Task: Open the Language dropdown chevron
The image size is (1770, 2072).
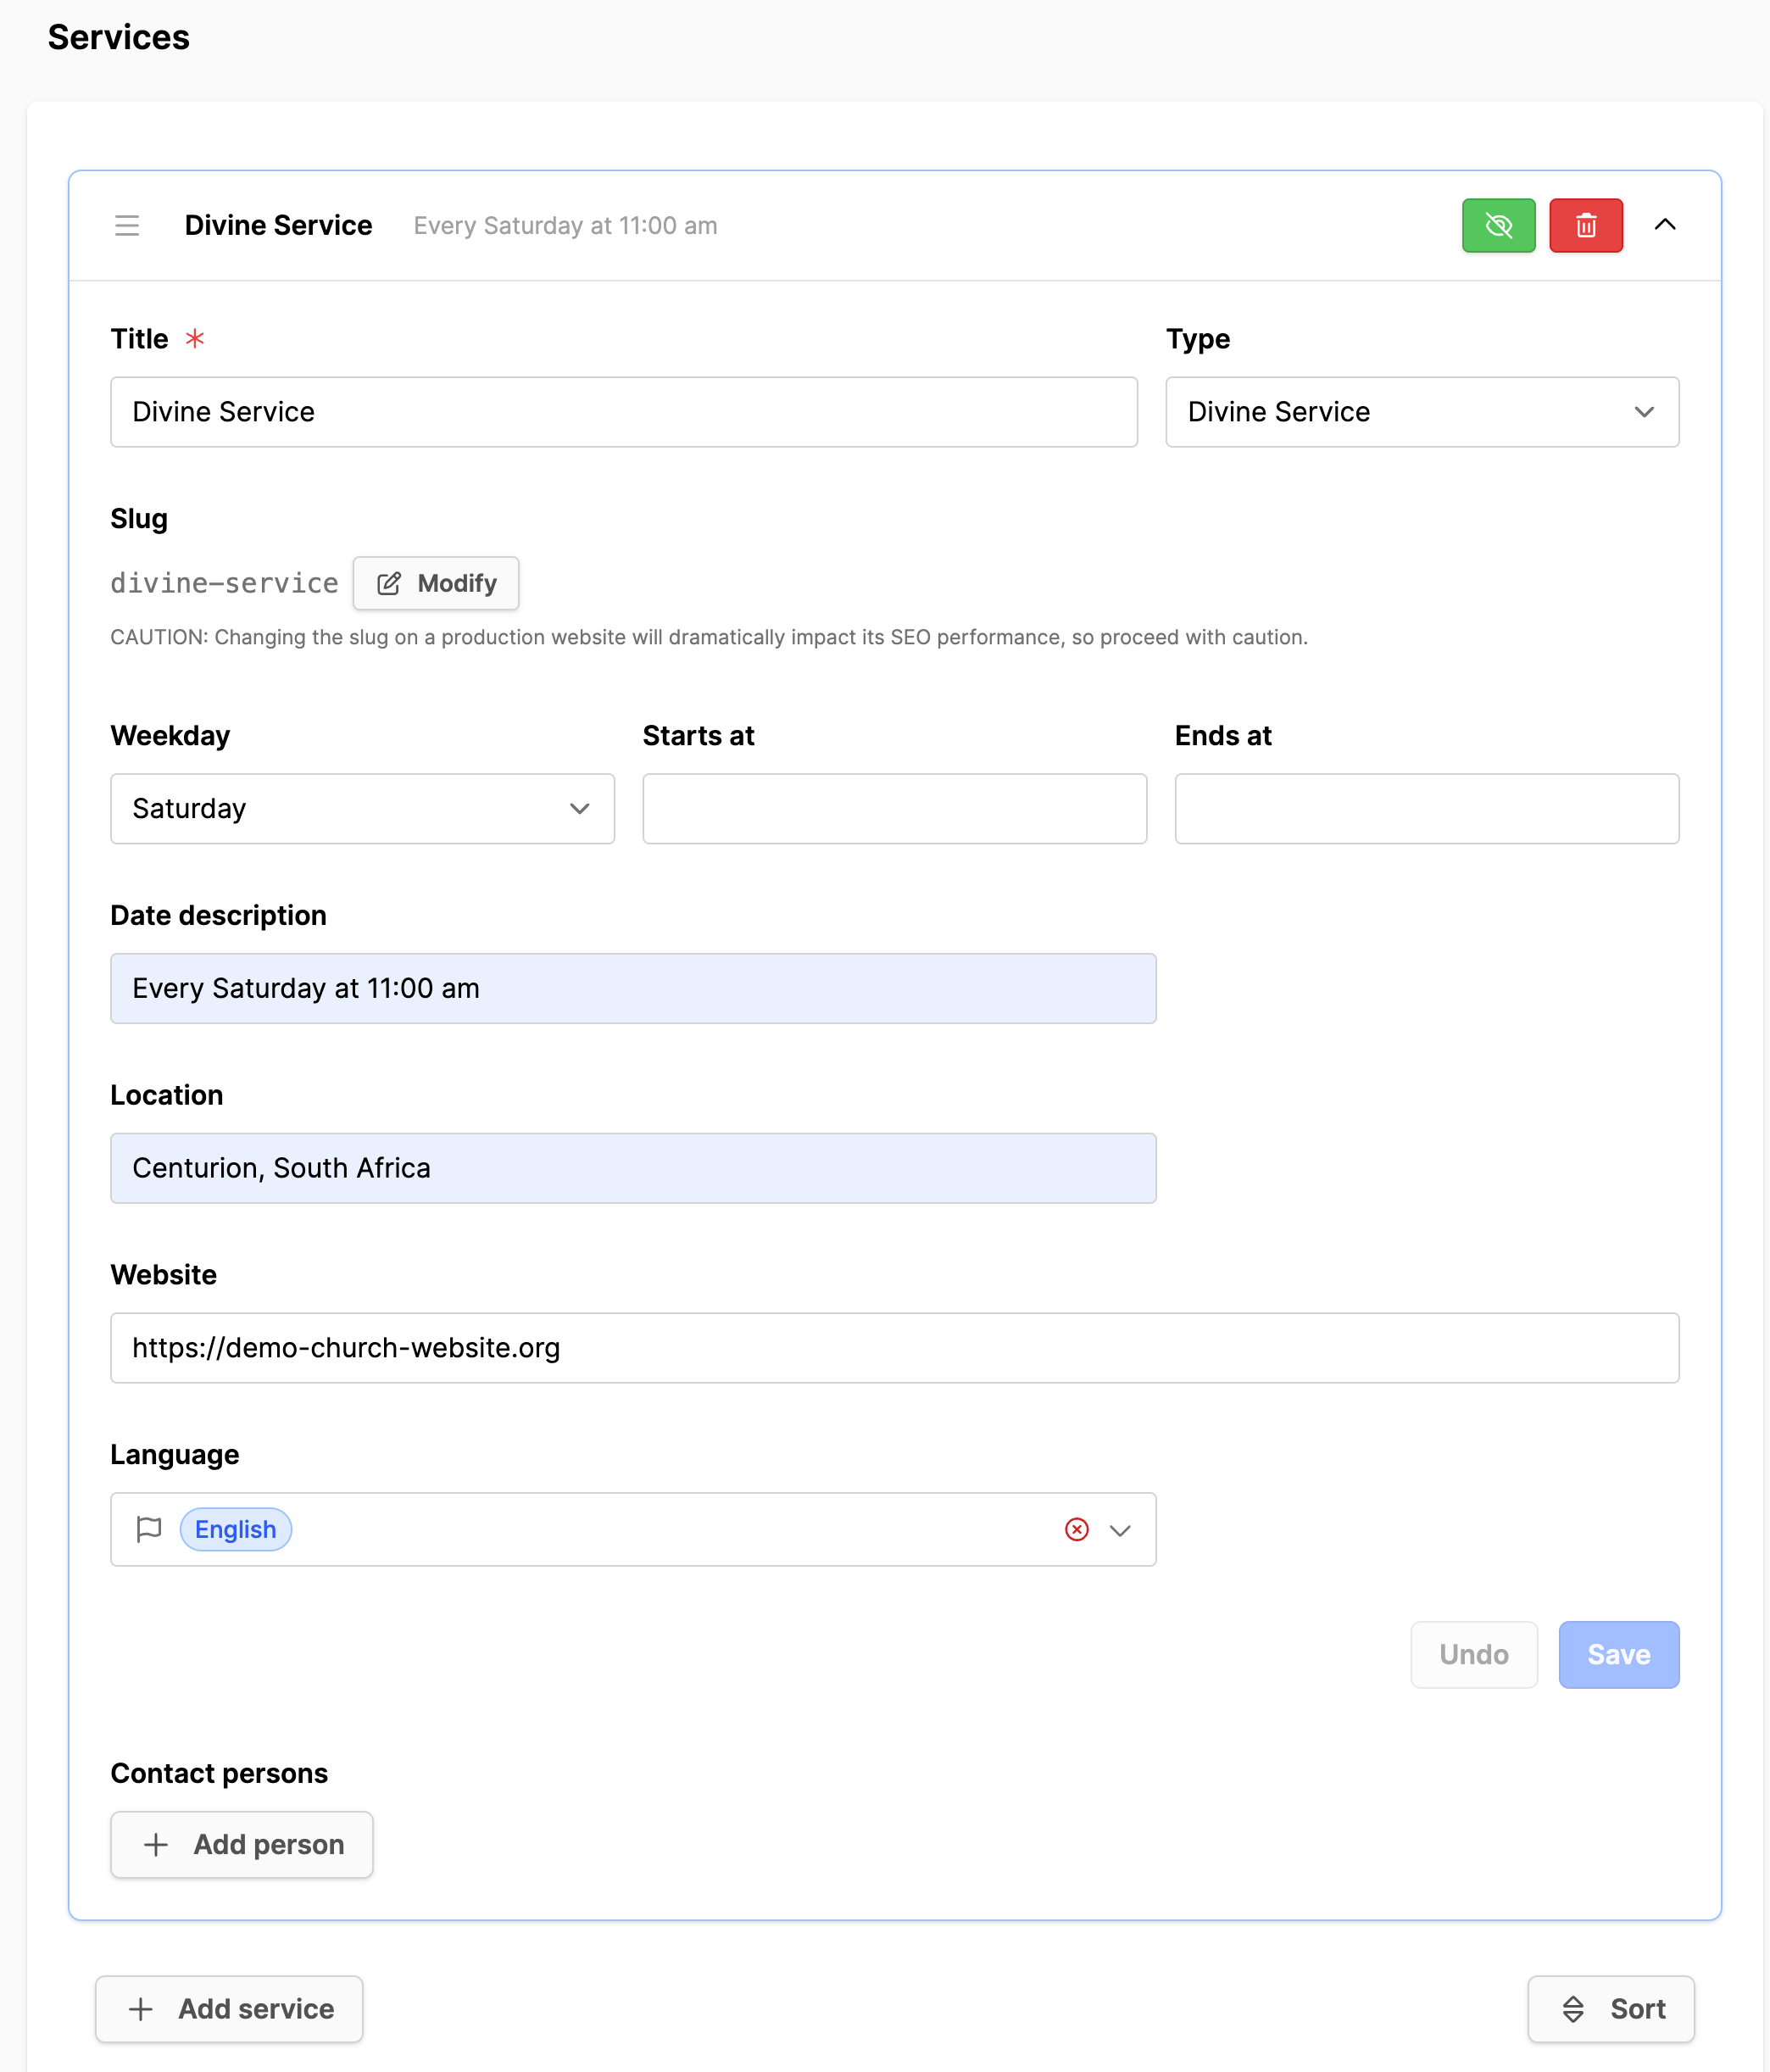Action: (x=1120, y=1530)
